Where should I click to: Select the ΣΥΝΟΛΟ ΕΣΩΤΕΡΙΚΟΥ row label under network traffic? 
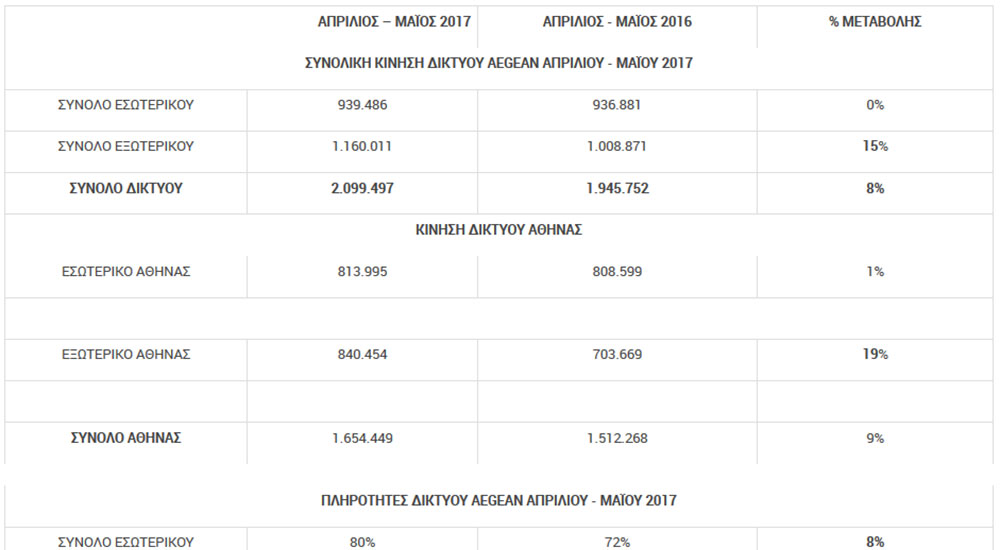126,105
